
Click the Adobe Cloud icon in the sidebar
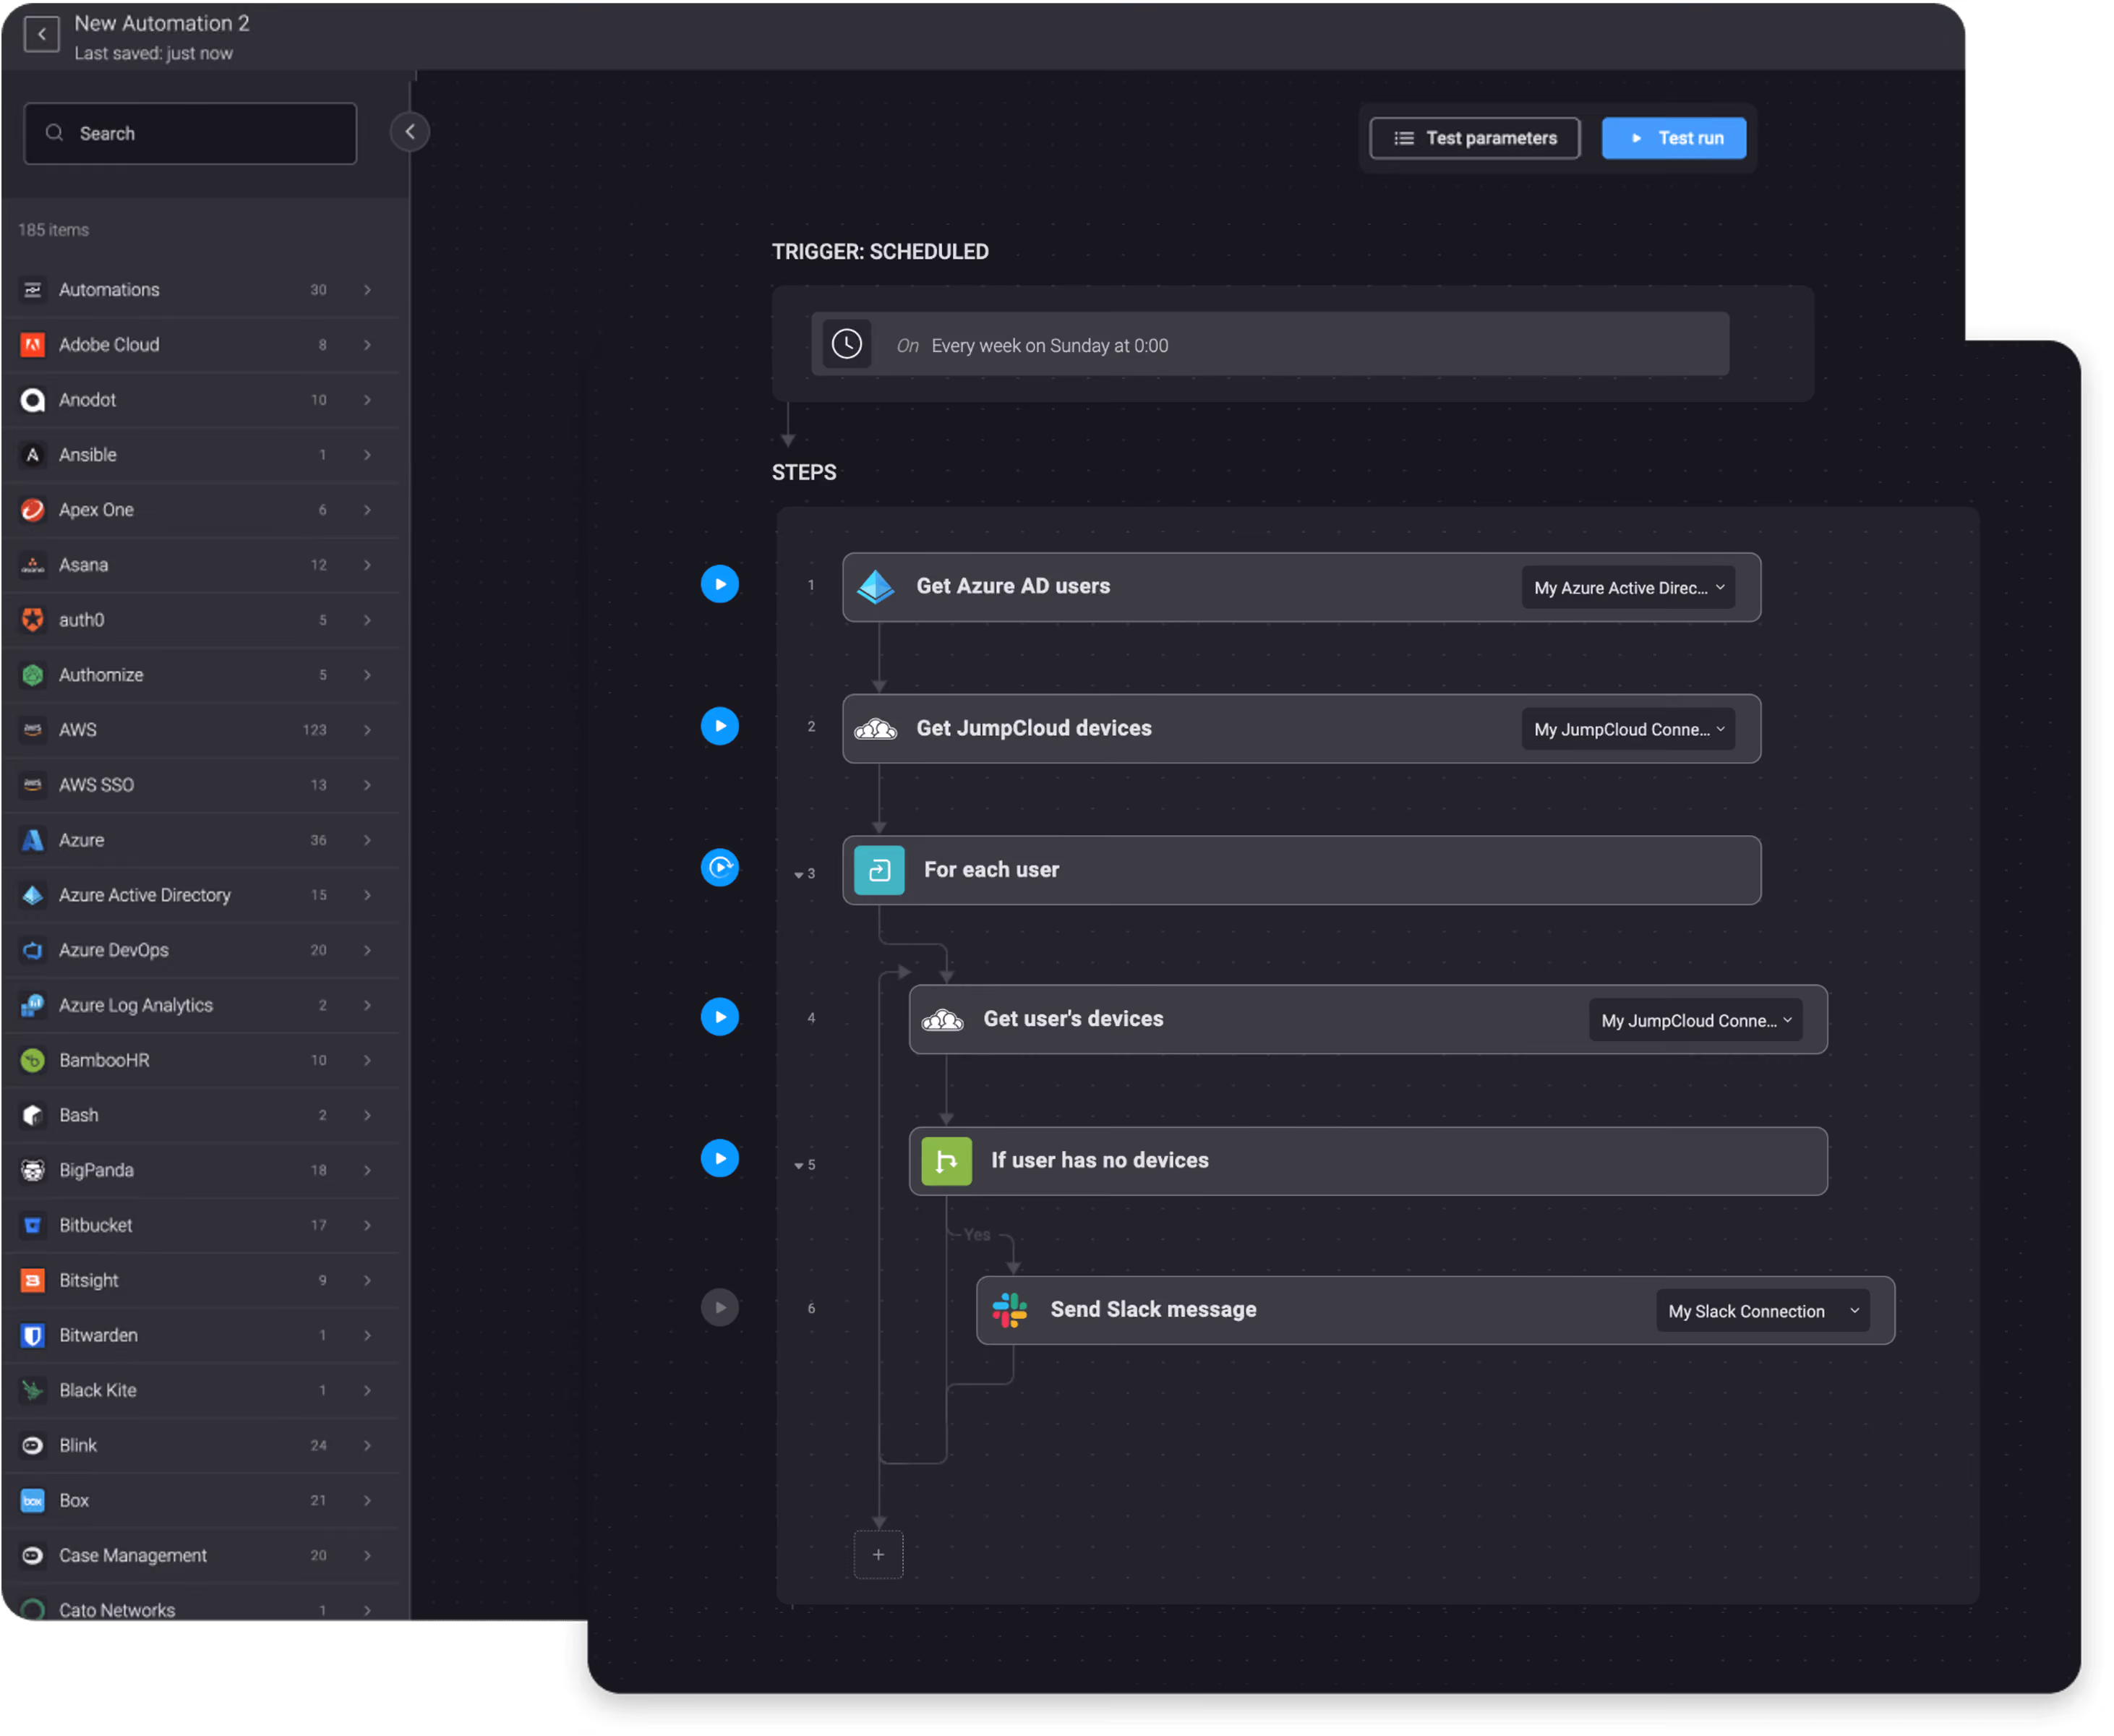pyautogui.click(x=33, y=345)
